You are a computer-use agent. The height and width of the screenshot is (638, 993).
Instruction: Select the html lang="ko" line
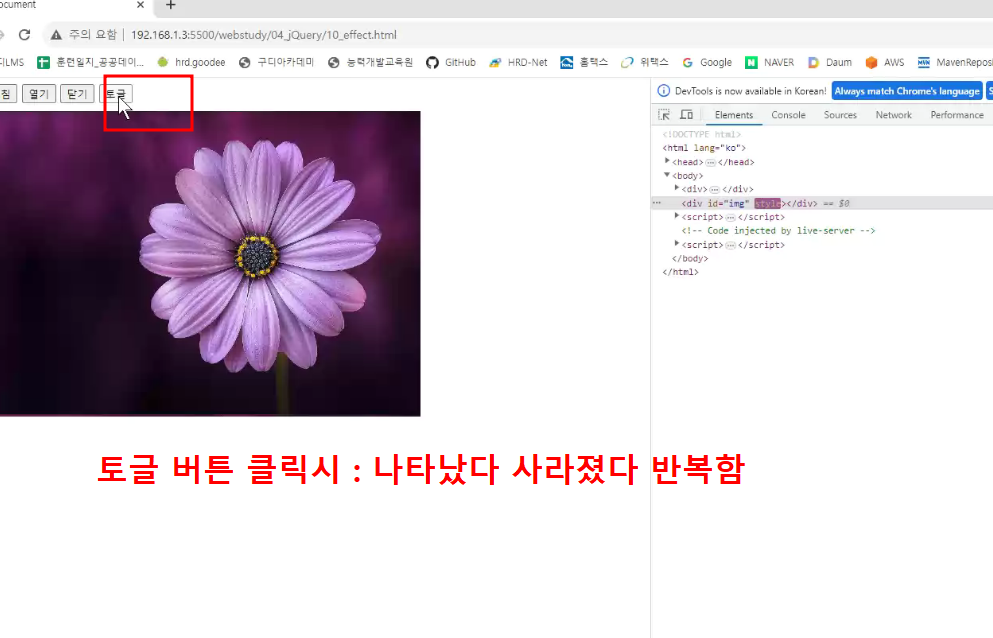tap(704, 148)
